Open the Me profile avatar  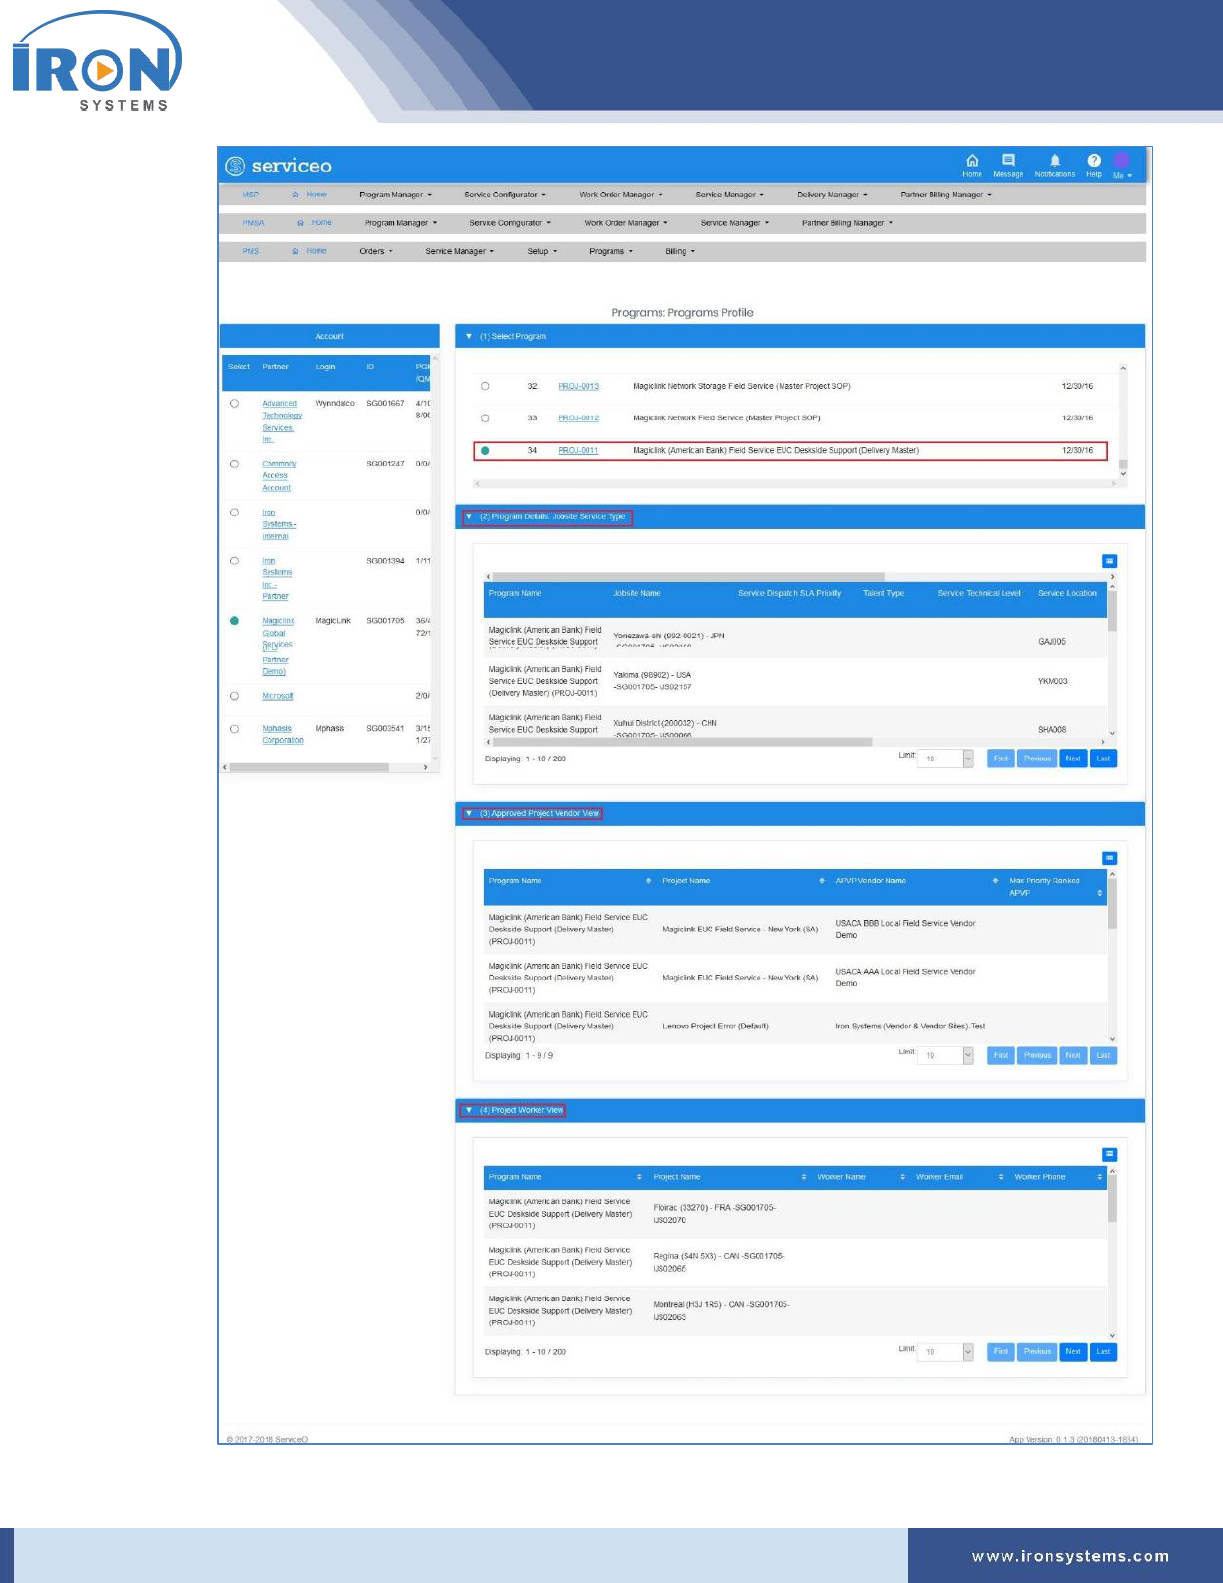pos(1122,161)
